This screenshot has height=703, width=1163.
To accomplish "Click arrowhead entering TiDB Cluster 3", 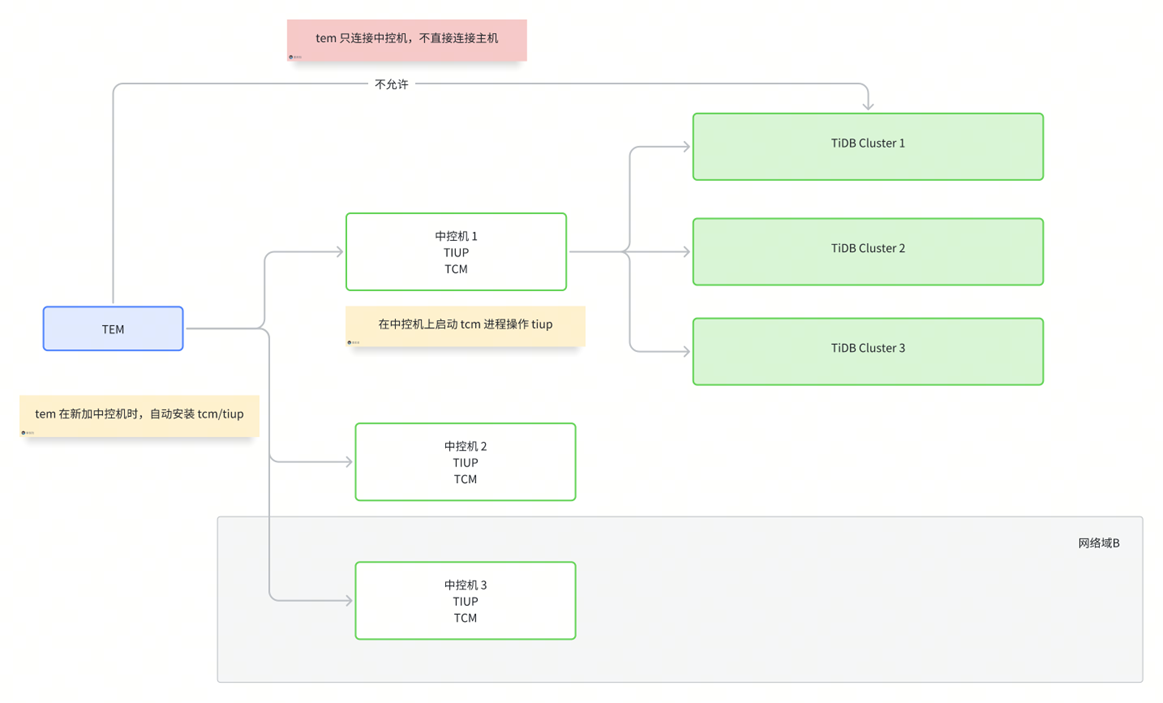I will [685, 352].
